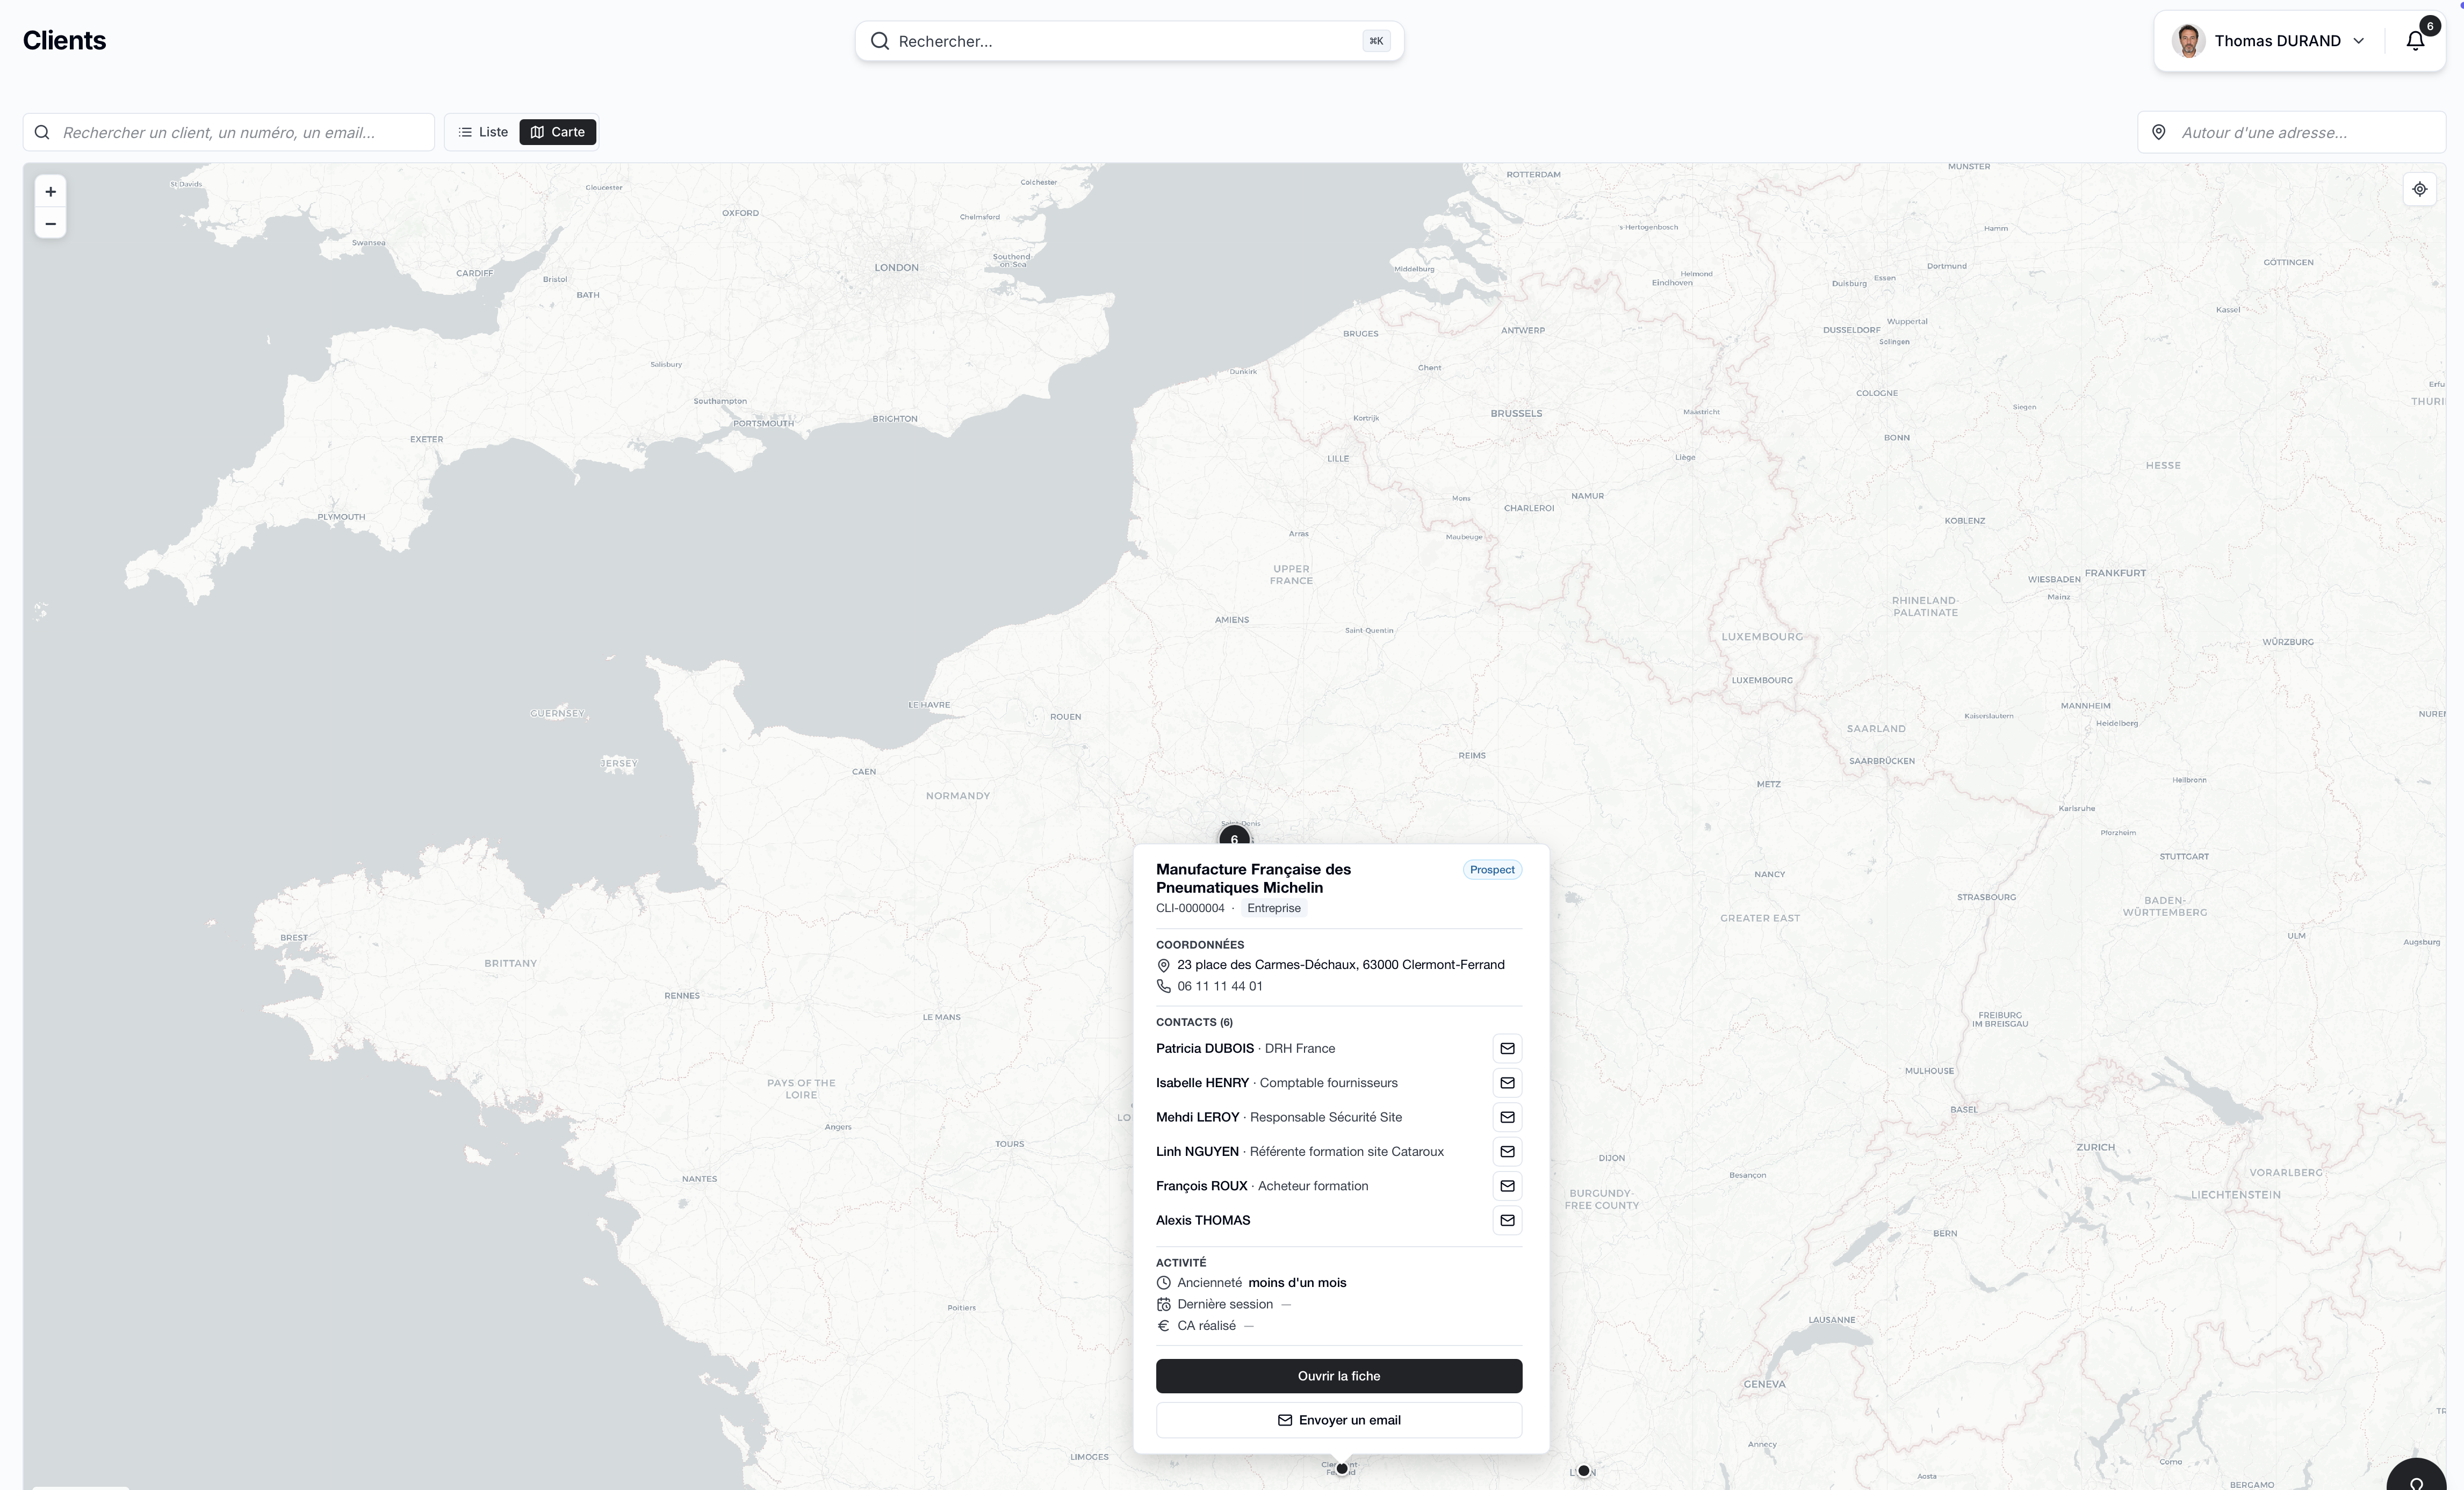
Task: Email Isabelle HENRY via envelope icon
Action: click(1507, 1083)
